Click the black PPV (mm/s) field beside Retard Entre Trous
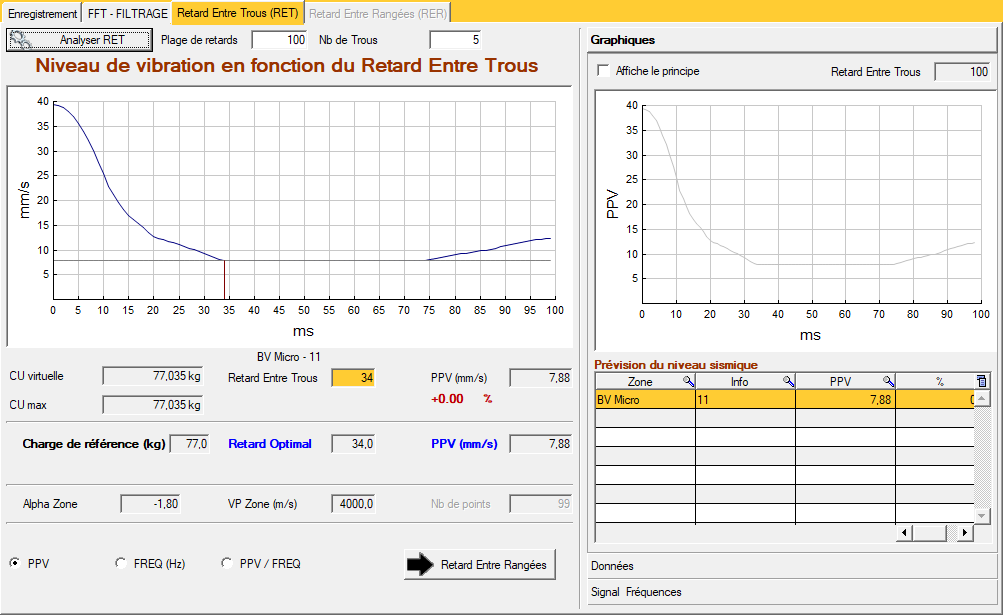The image size is (1003, 615). tap(541, 378)
